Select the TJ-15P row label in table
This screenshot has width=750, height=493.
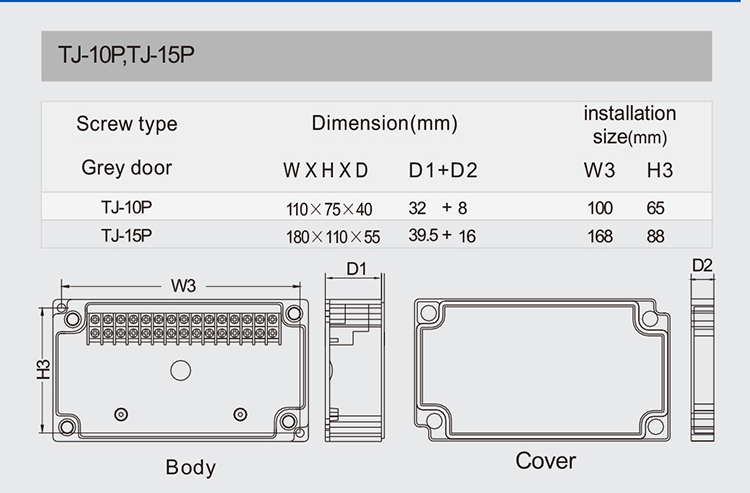coord(126,236)
